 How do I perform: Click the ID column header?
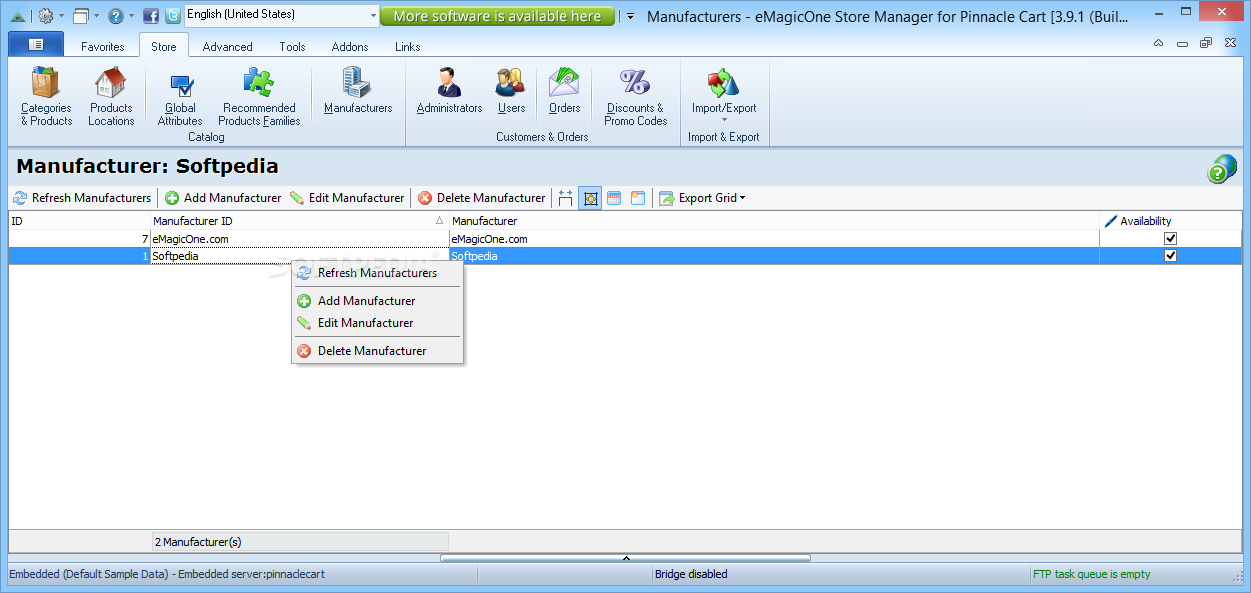[x=79, y=221]
